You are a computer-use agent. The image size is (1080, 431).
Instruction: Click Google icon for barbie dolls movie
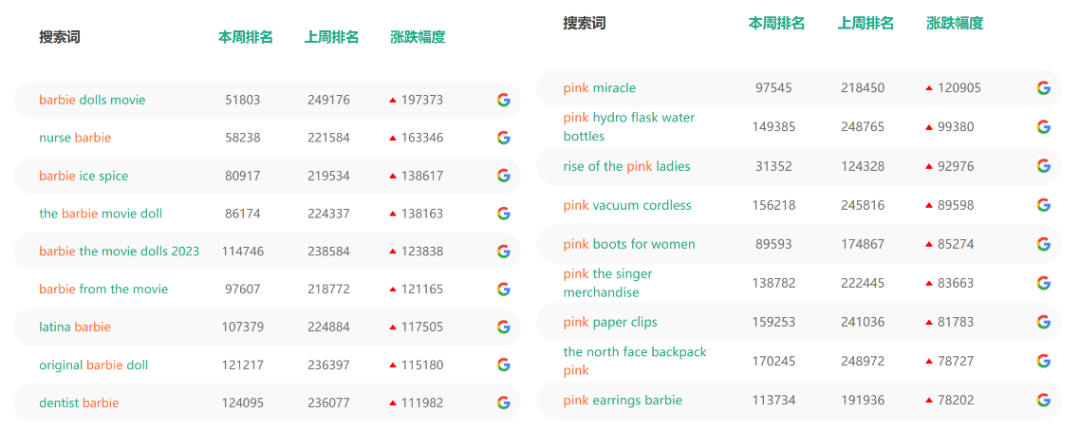[503, 100]
